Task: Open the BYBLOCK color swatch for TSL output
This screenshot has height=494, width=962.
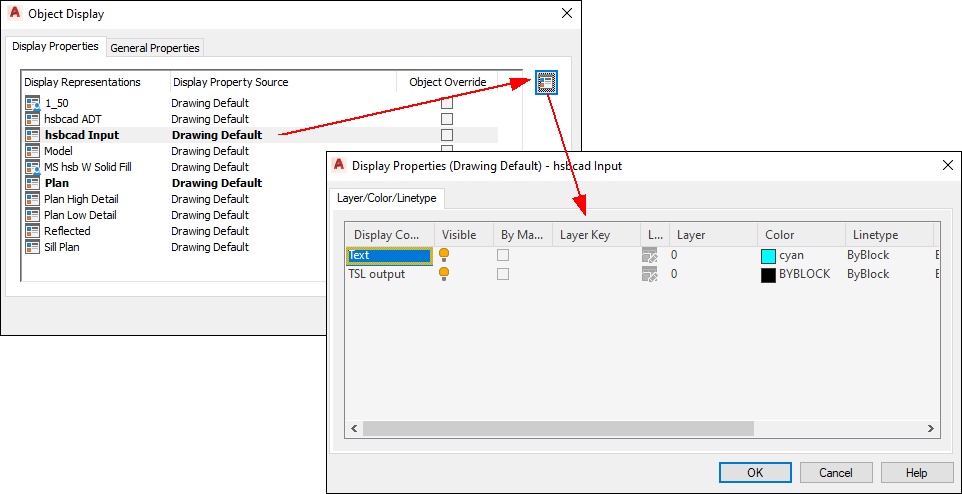Action: 768,274
